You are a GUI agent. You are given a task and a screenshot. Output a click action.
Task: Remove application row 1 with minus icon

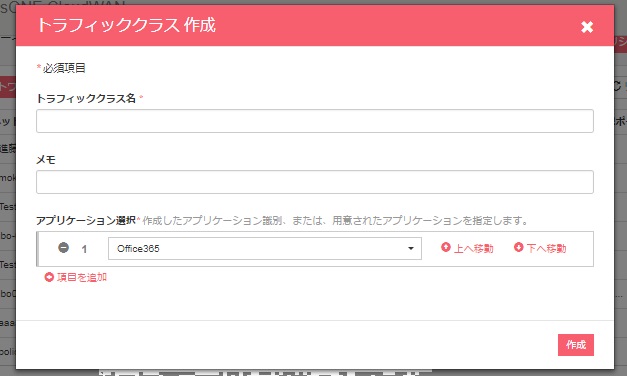[x=64, y=248]
